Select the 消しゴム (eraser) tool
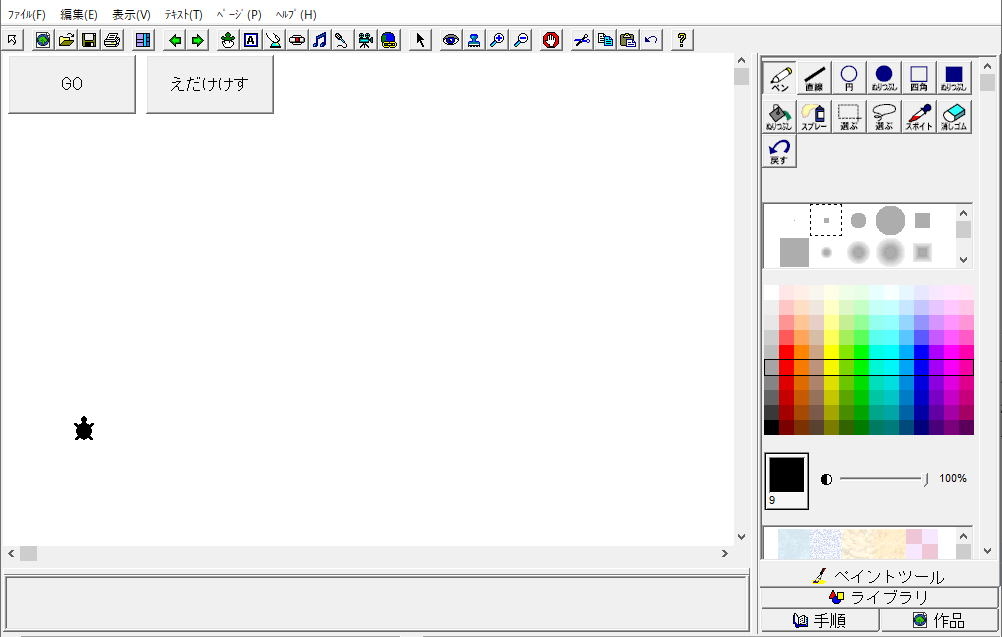This screenshot has width=1002, height=637. coord(954,118)
